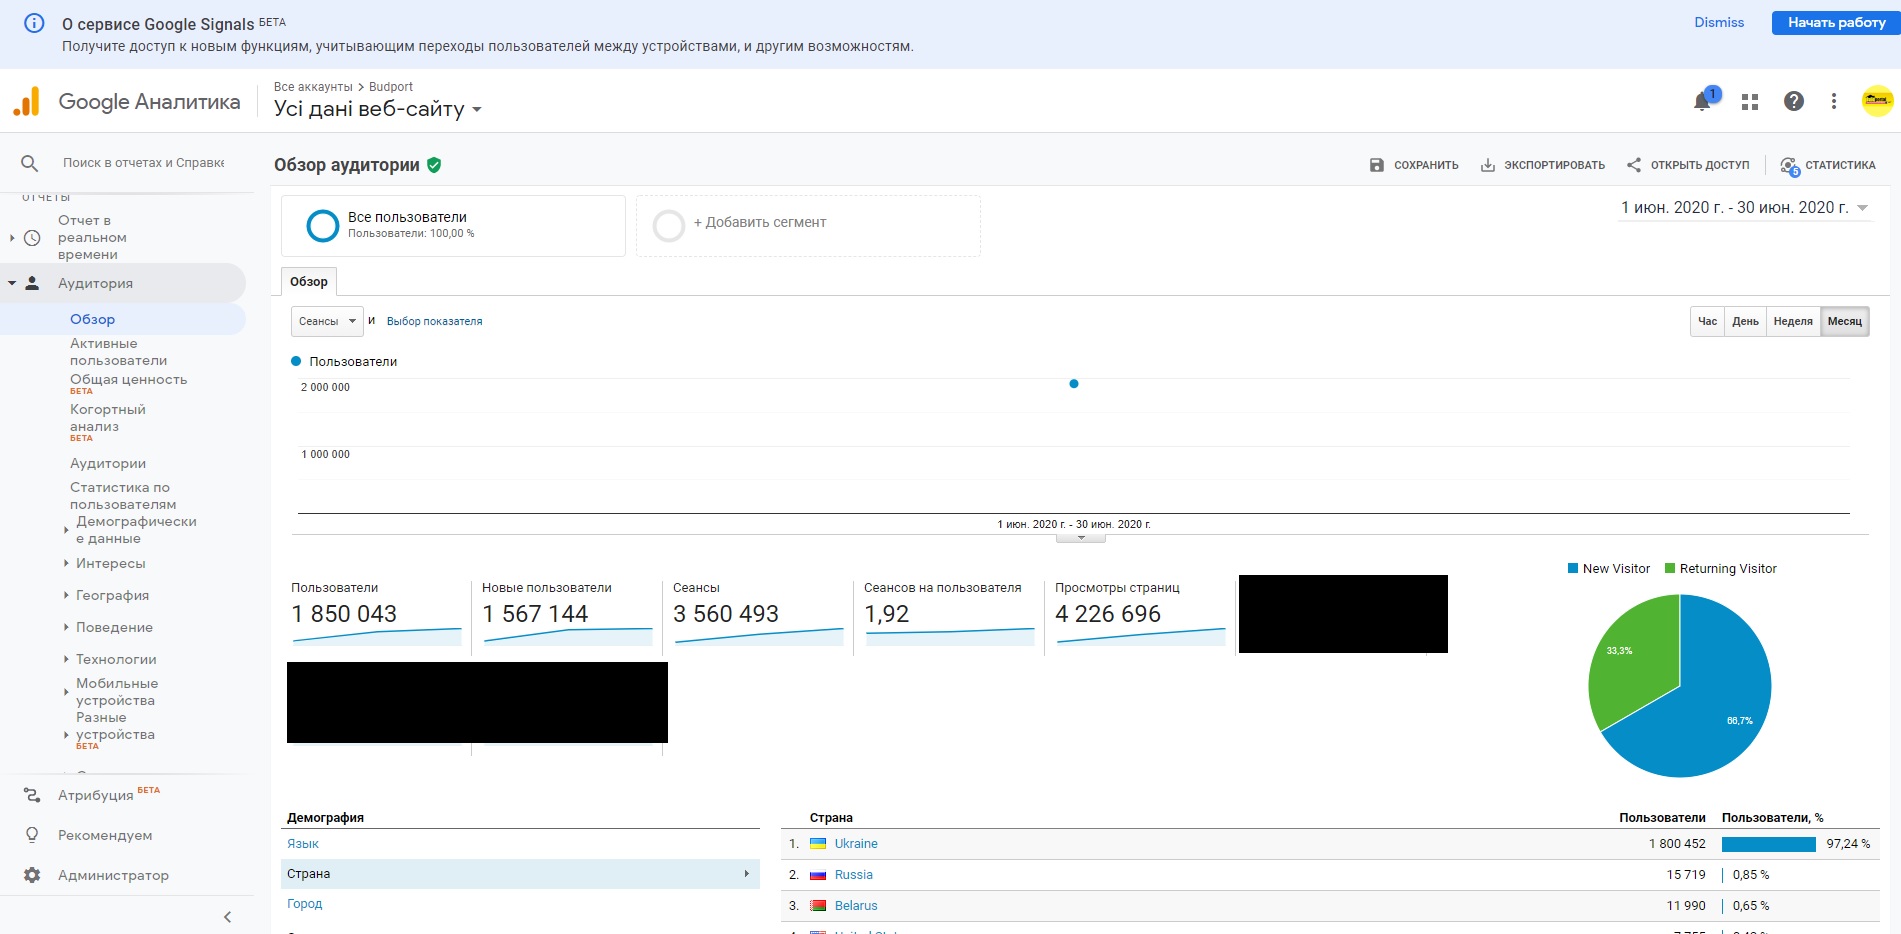
Task: Set graph granularity to Месяц
Action: pos(1845,321)
